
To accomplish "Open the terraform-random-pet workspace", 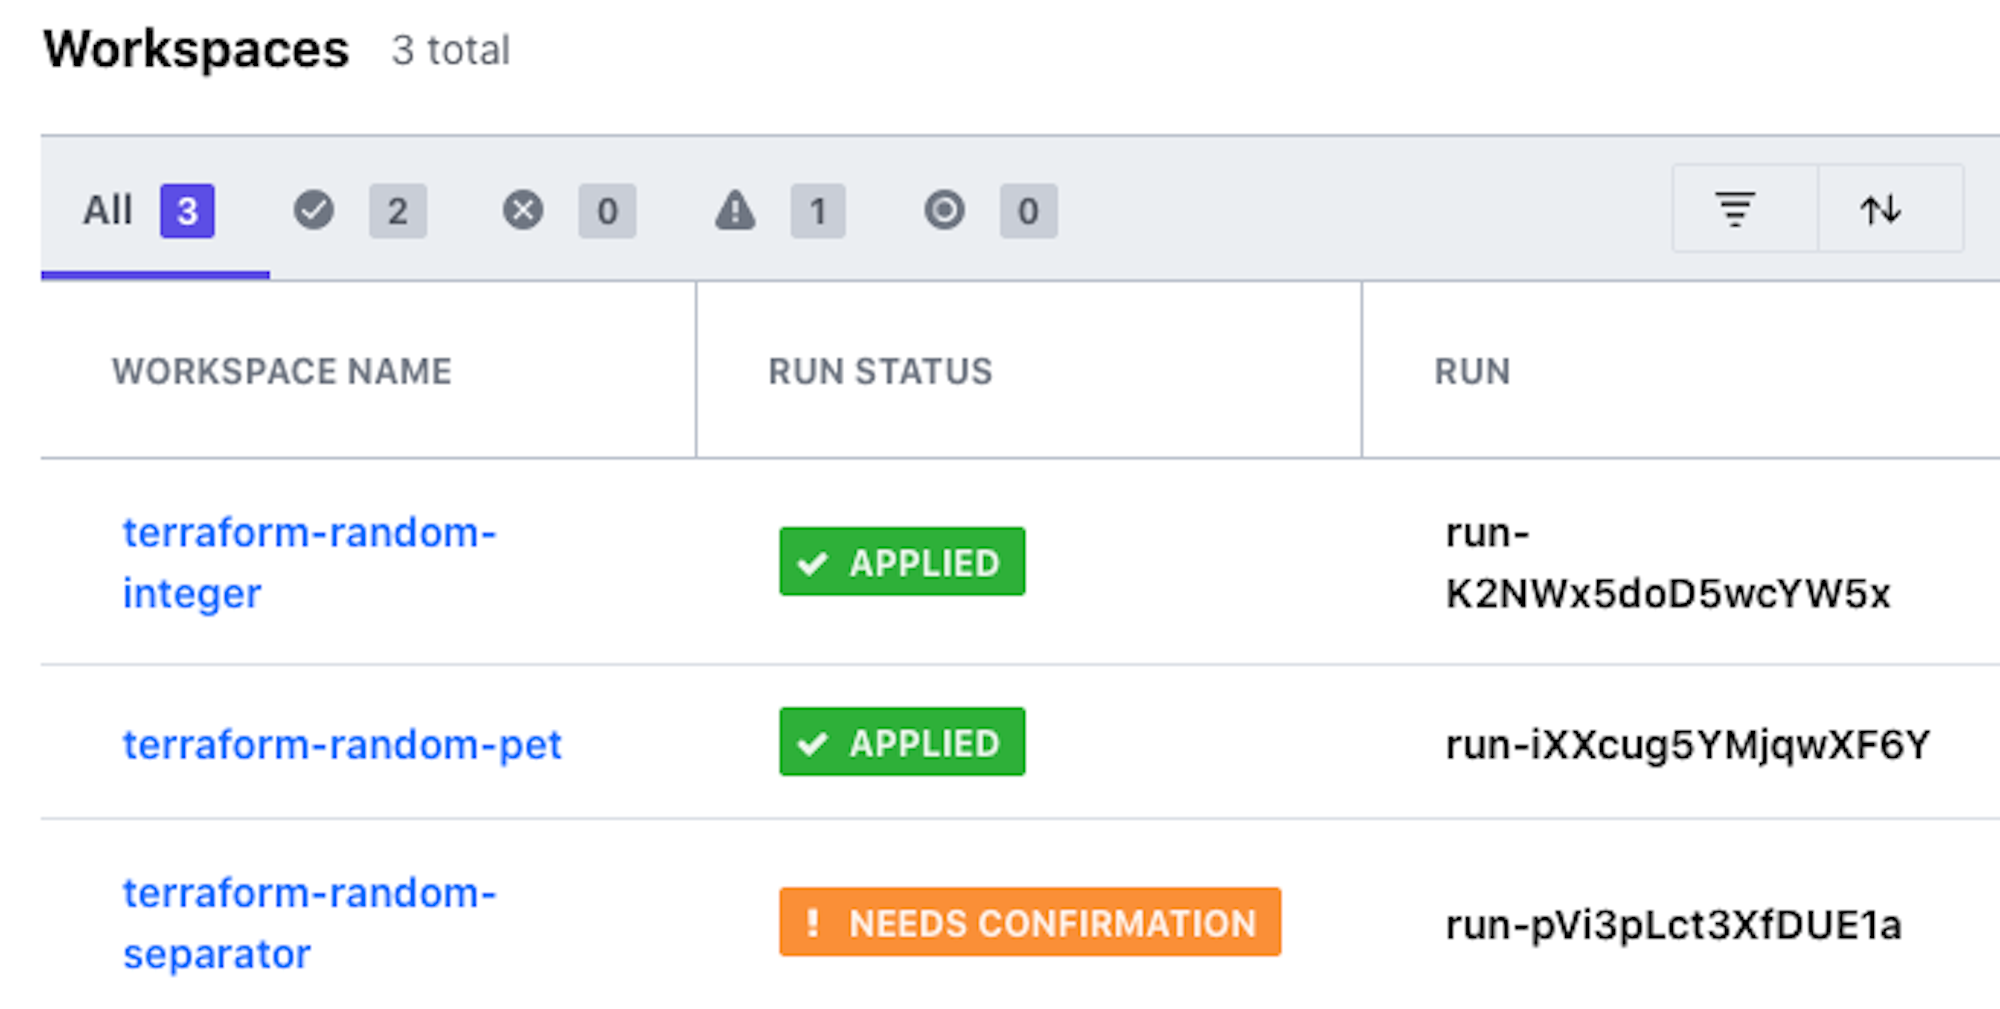I will click(x=343, y=742).
